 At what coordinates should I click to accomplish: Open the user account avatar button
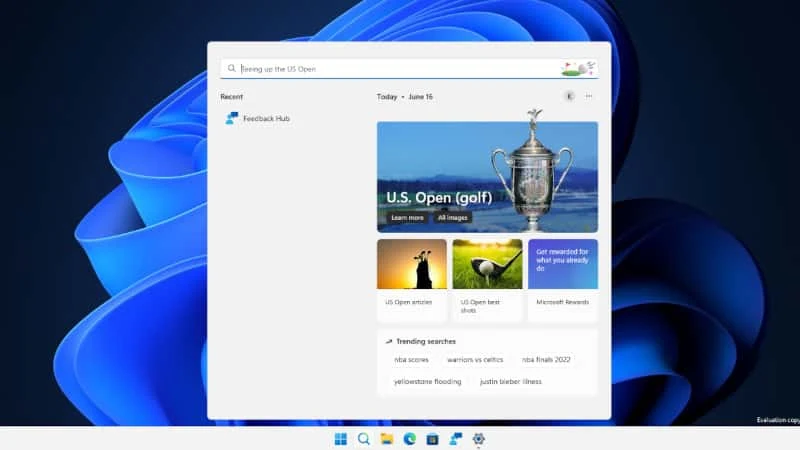(569, 96)
